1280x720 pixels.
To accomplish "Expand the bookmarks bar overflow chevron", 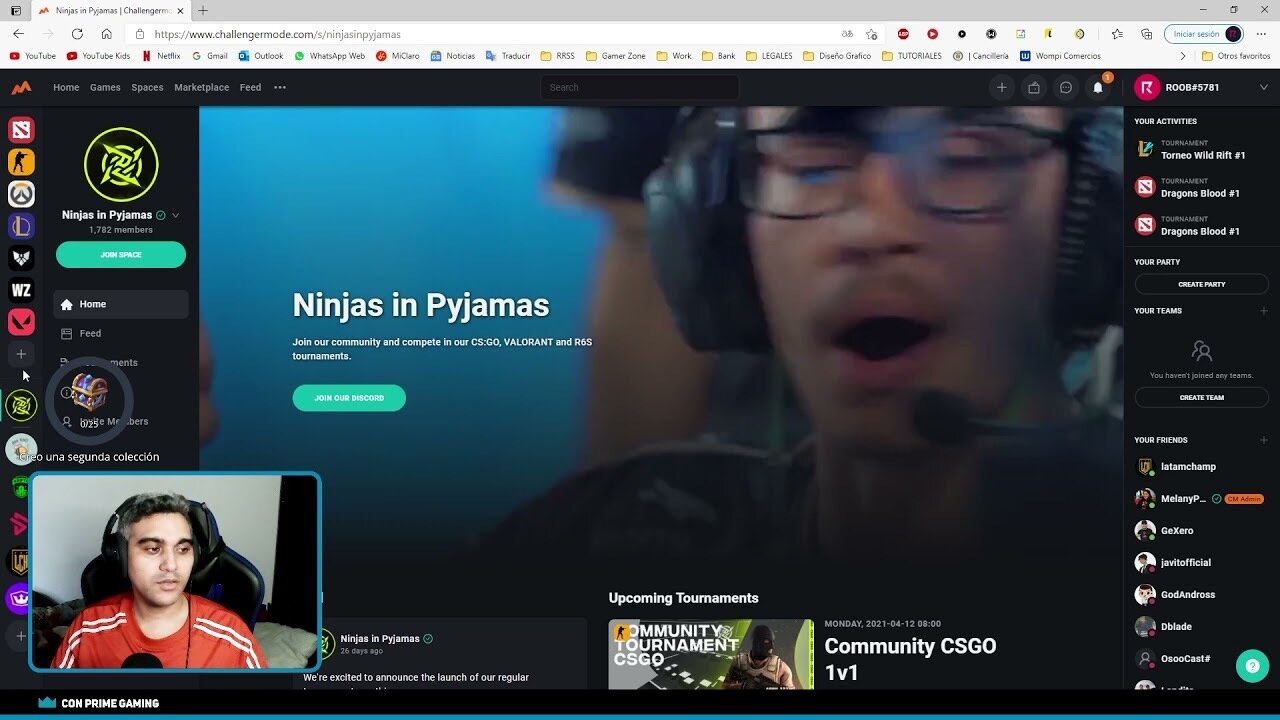I will click(x=1183, y=56).
